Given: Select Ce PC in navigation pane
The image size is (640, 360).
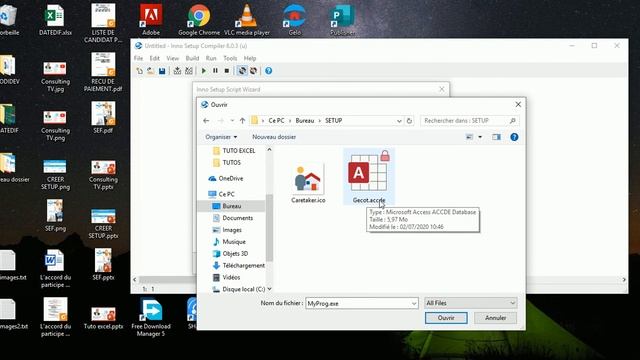Looking at the screenshot, I should pos(227,194).
